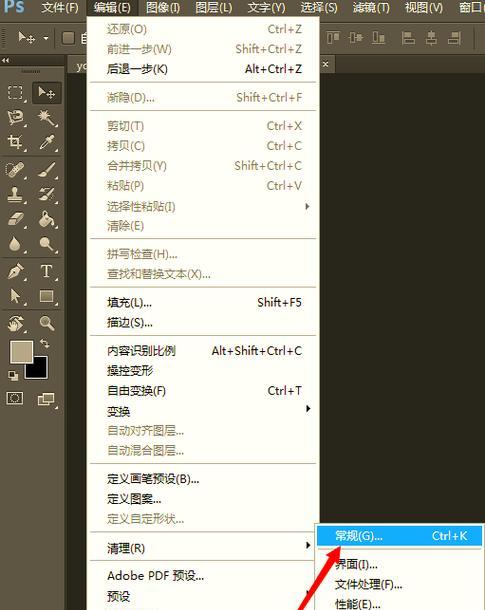This screenshot has width=485, height=610.
Task: Open the 选择(S) menu
Action: (x=319, y=7)
